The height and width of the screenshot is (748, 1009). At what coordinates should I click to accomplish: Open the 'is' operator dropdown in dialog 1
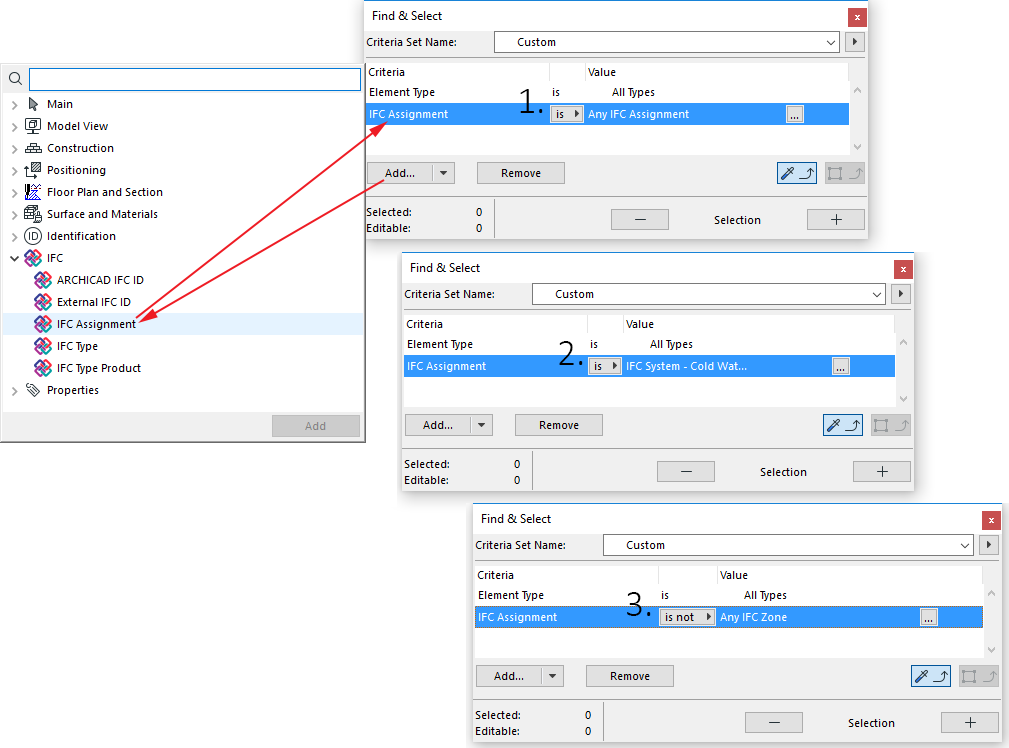click(567, 114)
